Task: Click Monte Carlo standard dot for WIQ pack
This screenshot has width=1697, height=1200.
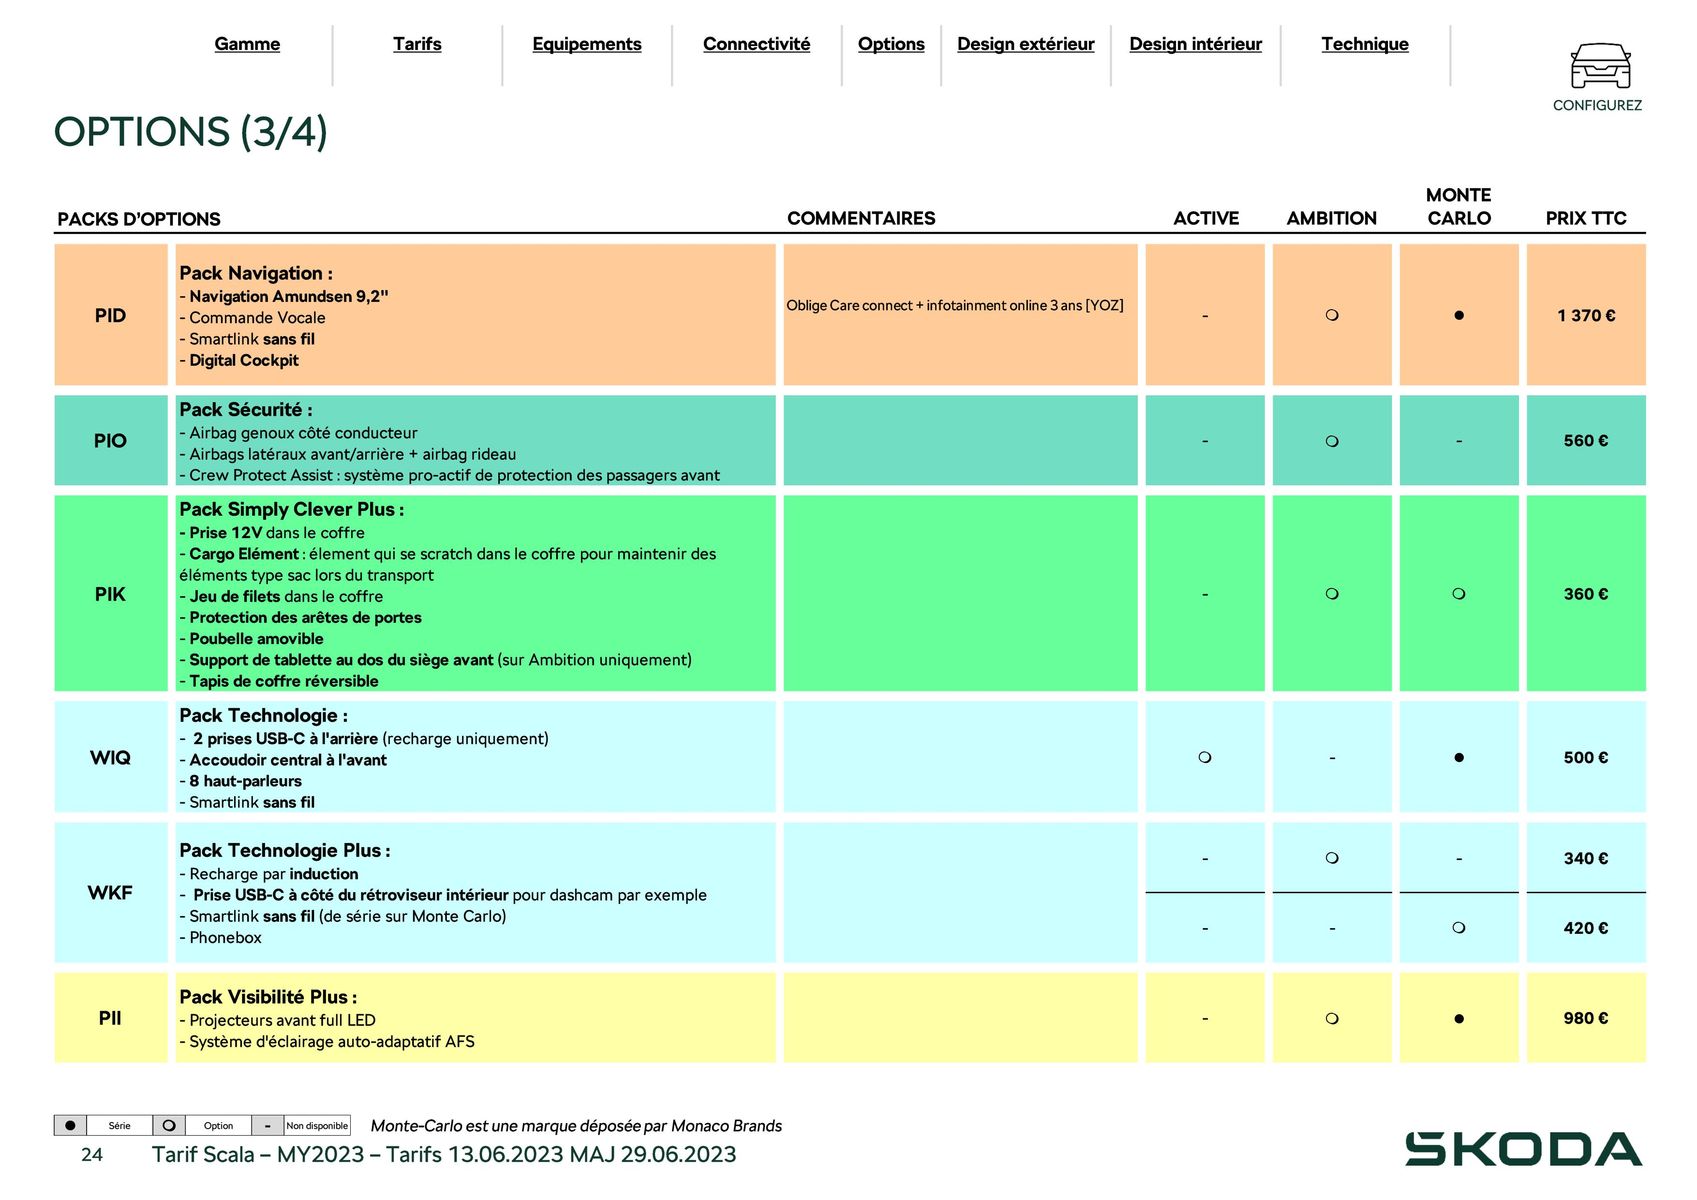Action: pyautogui.click(x=1459, y=757)
